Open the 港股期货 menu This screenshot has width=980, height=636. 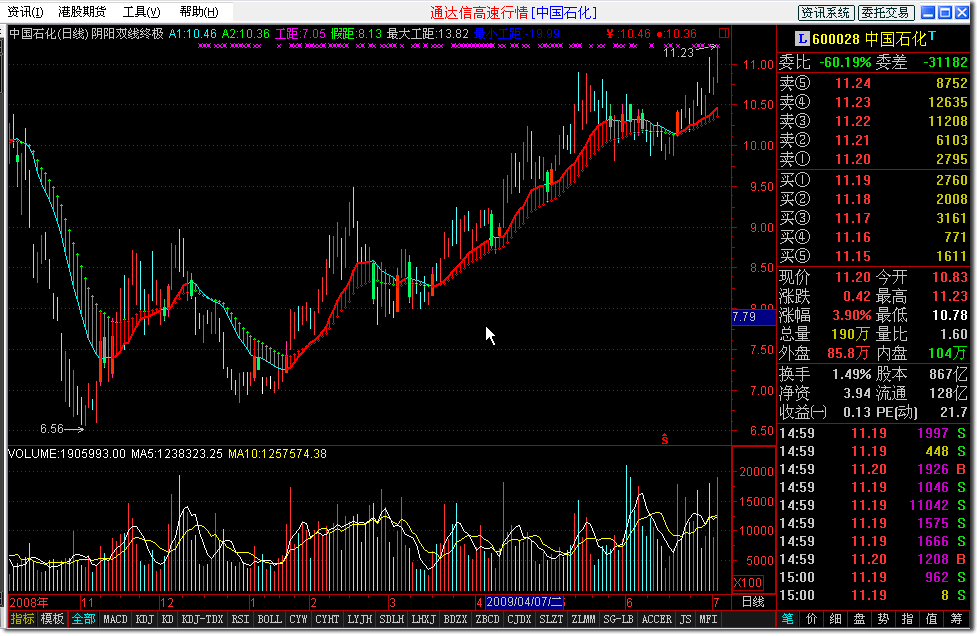click(x=82, y=12)
